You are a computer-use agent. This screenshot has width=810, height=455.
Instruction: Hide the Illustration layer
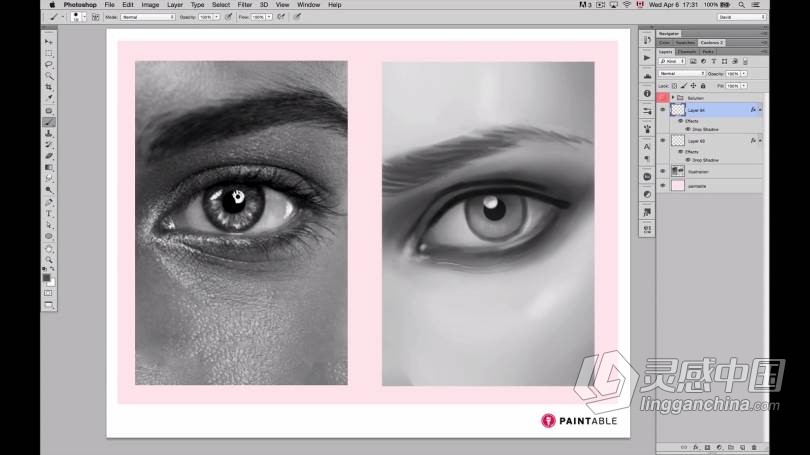pyautogui.click(x=662, y=171)
